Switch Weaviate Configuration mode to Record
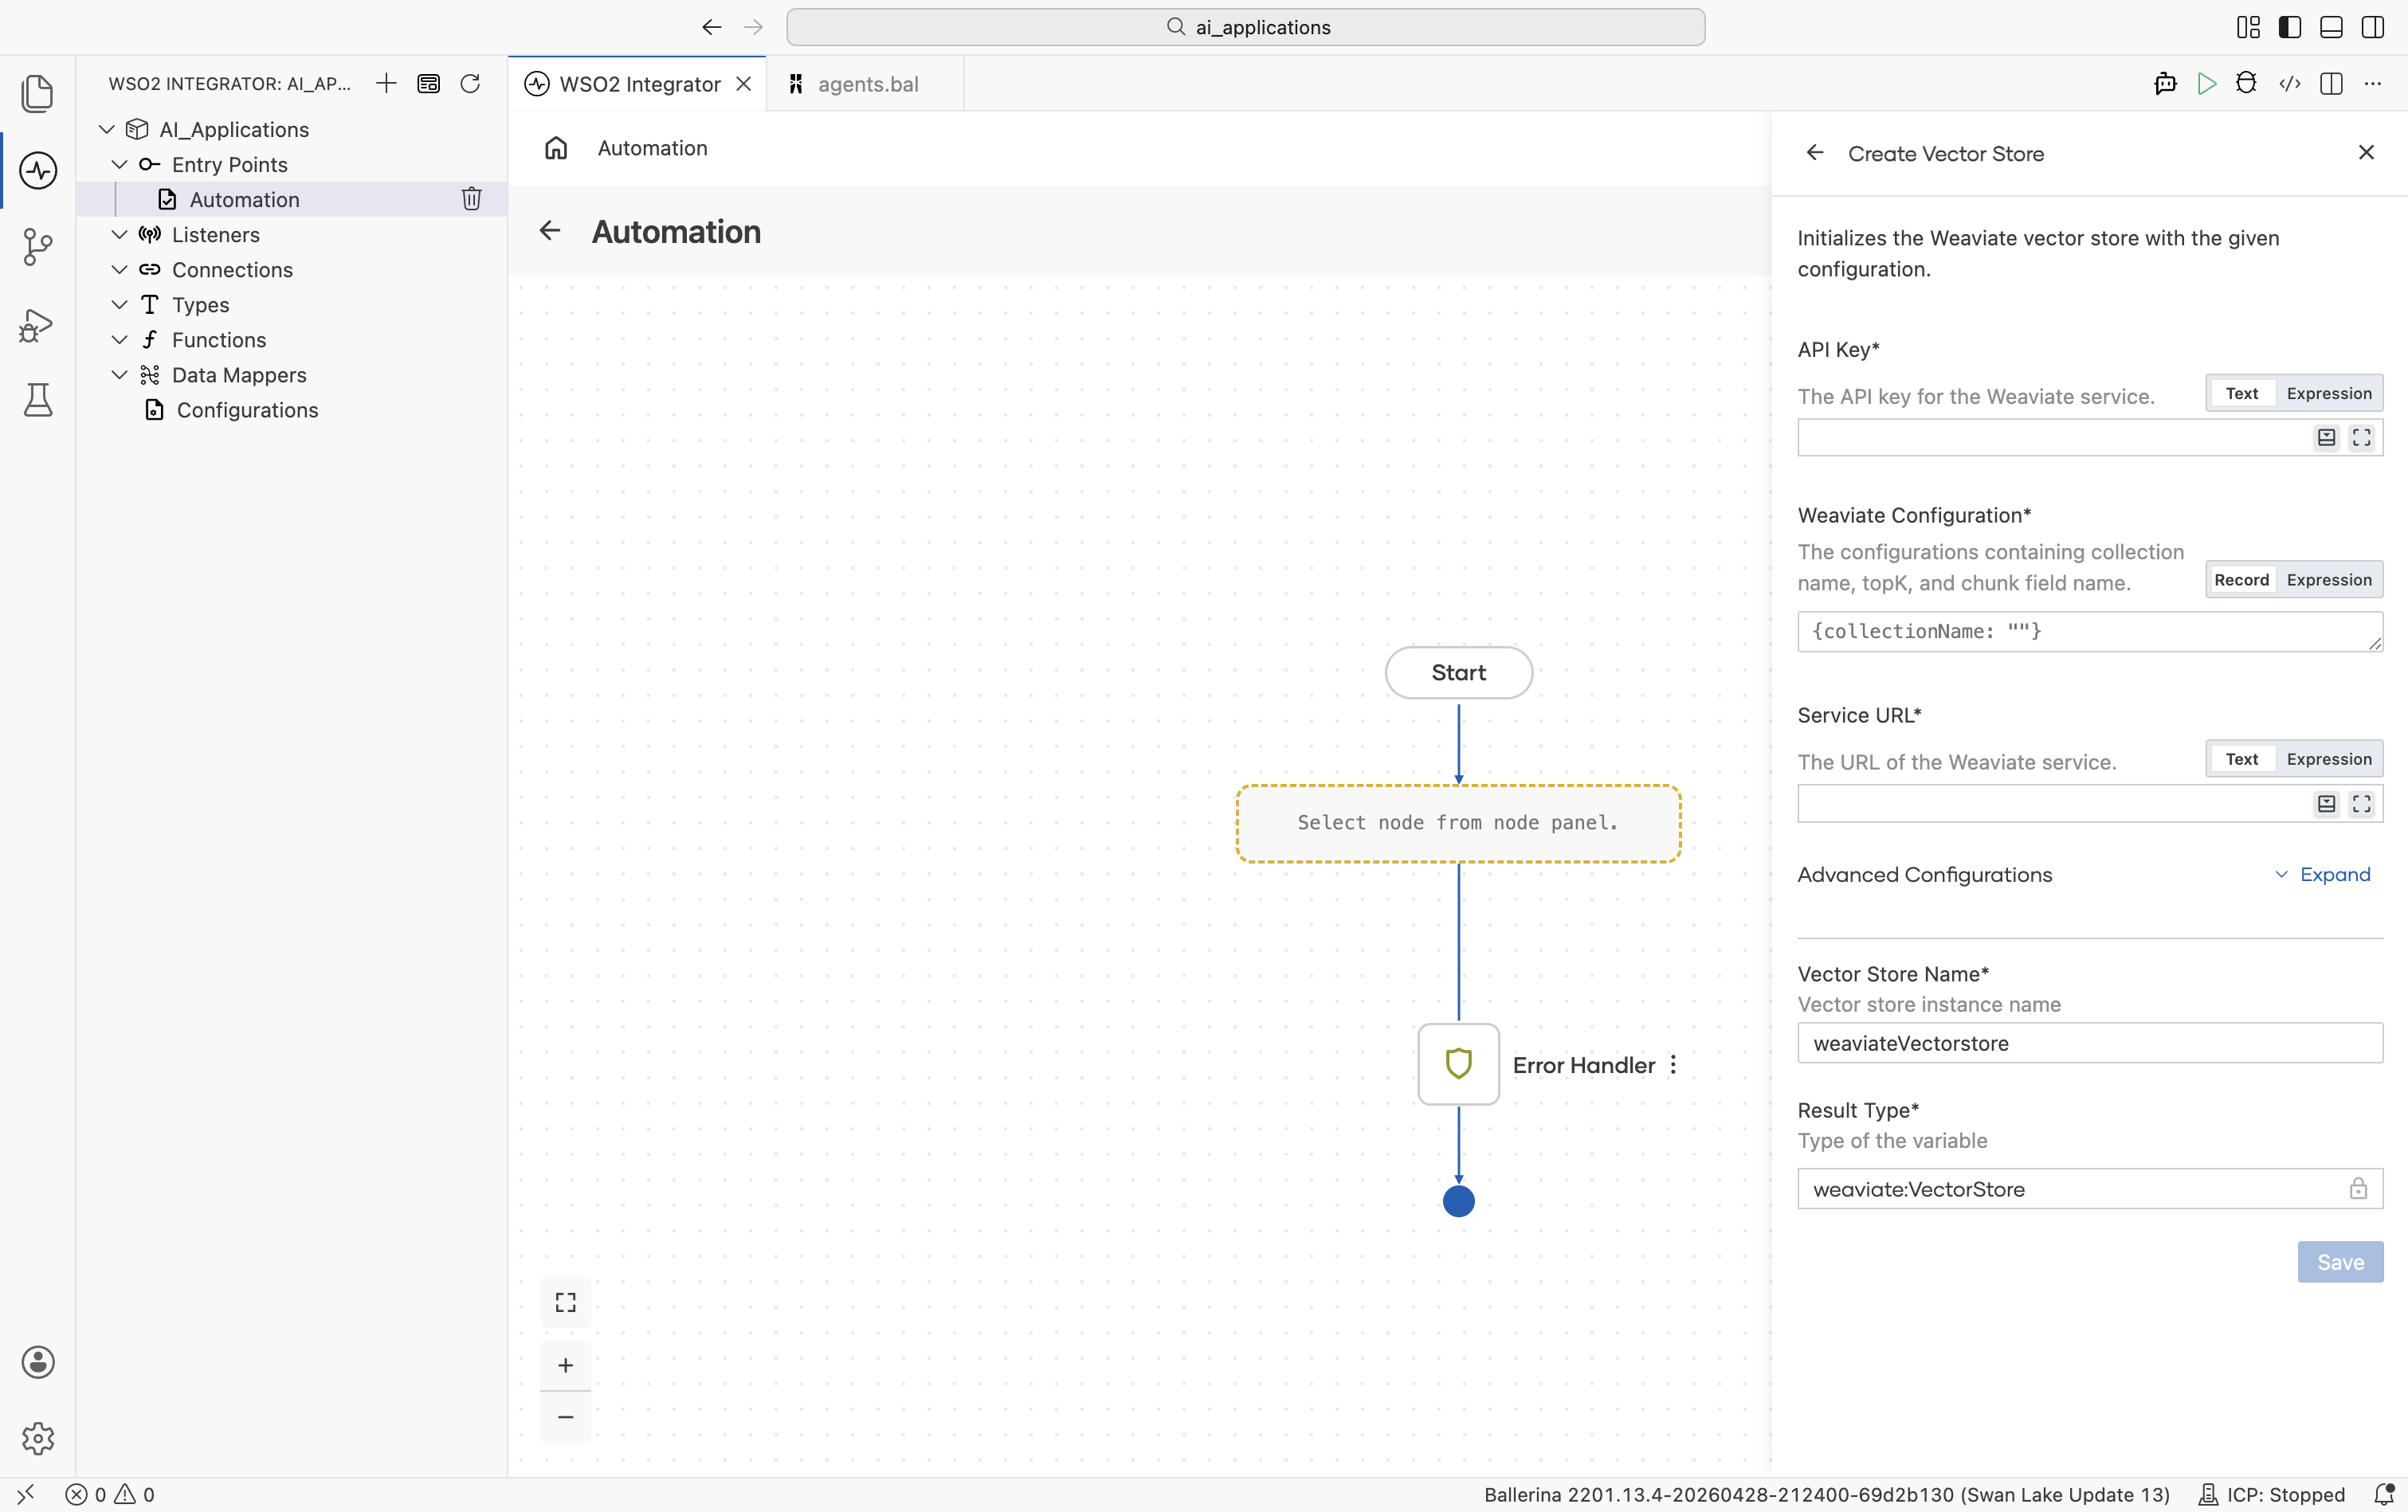This screenshot has width=2408, height=1512. pyautogui.click(x=2241, y=579)
